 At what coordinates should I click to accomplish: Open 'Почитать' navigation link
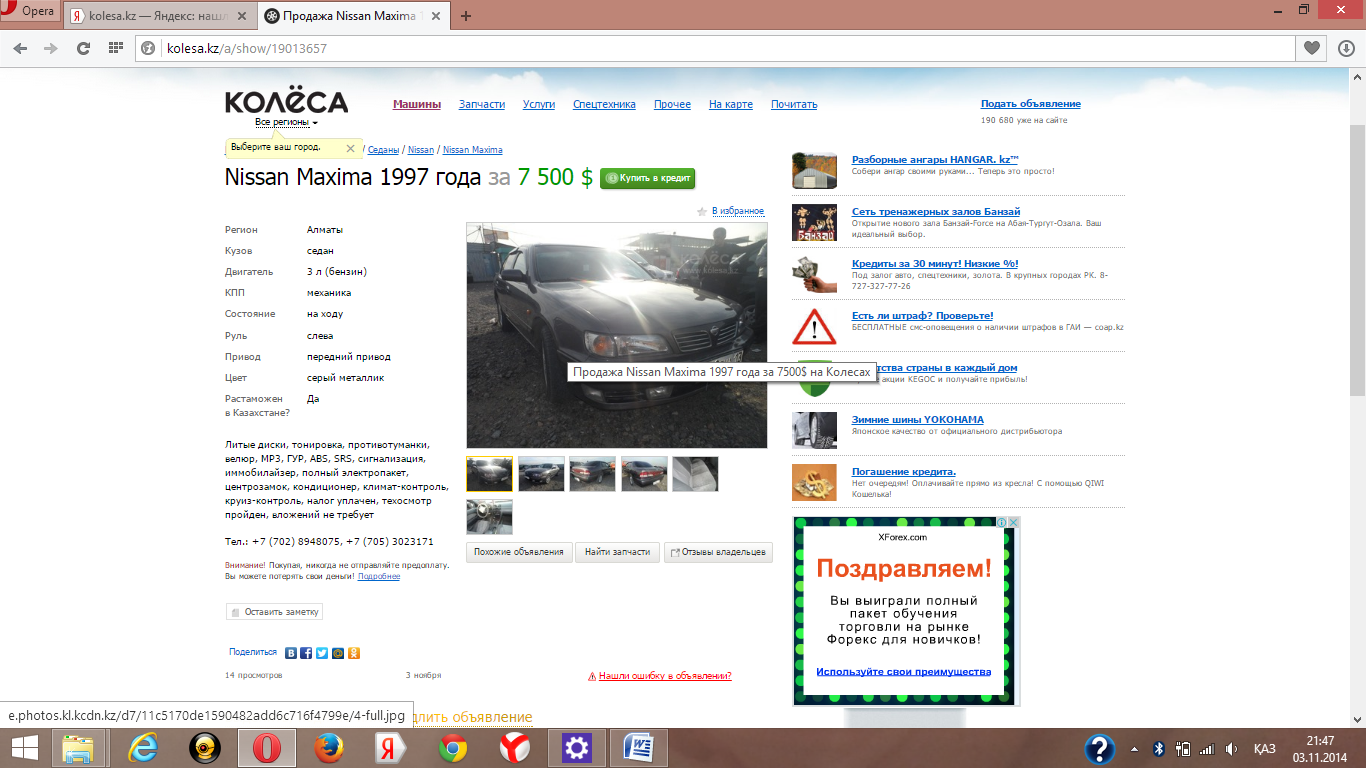point(794,104)
